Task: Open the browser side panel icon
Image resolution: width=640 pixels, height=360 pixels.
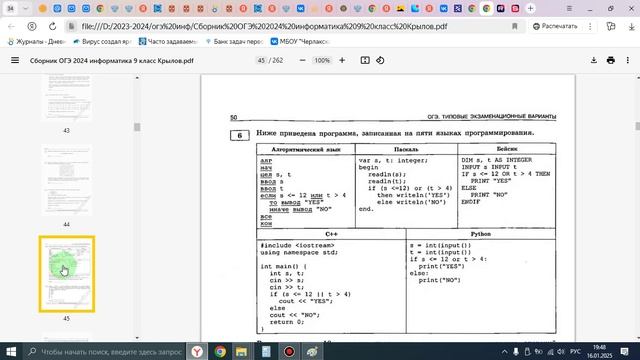Action: pos(611,27)
